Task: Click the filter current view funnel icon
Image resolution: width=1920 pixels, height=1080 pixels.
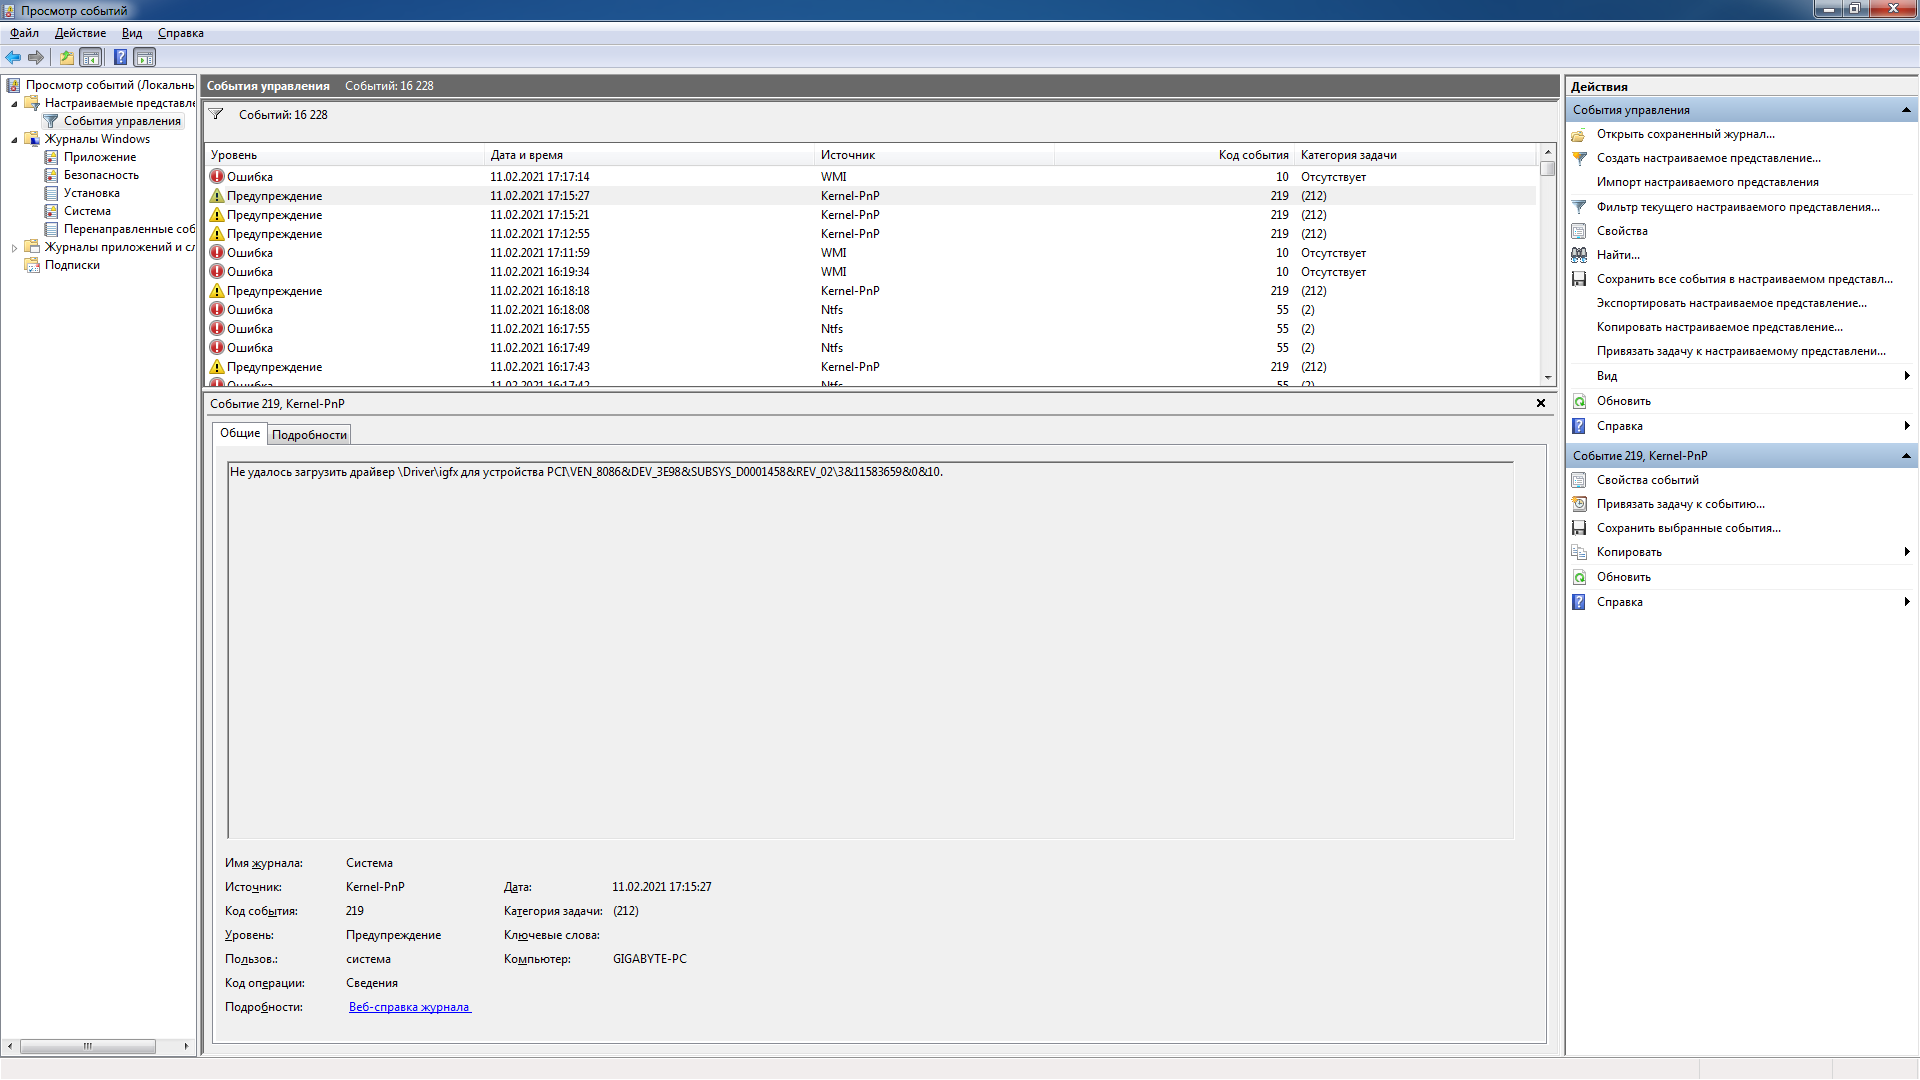Action: coord(1579,207)
